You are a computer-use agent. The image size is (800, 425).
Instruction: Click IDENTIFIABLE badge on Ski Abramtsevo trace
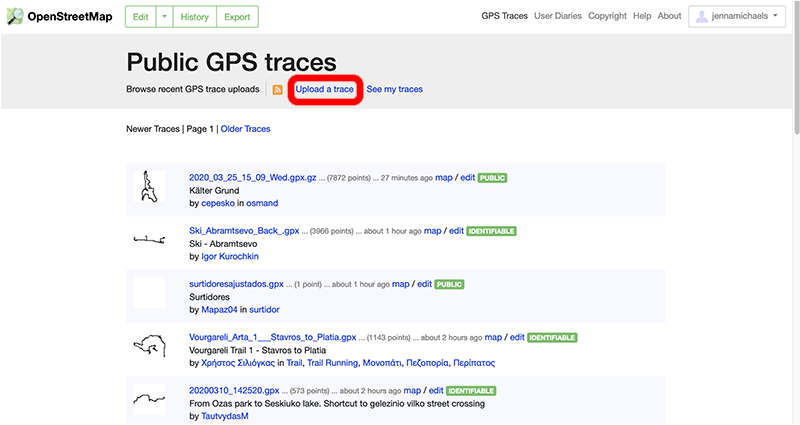point(491,231)
